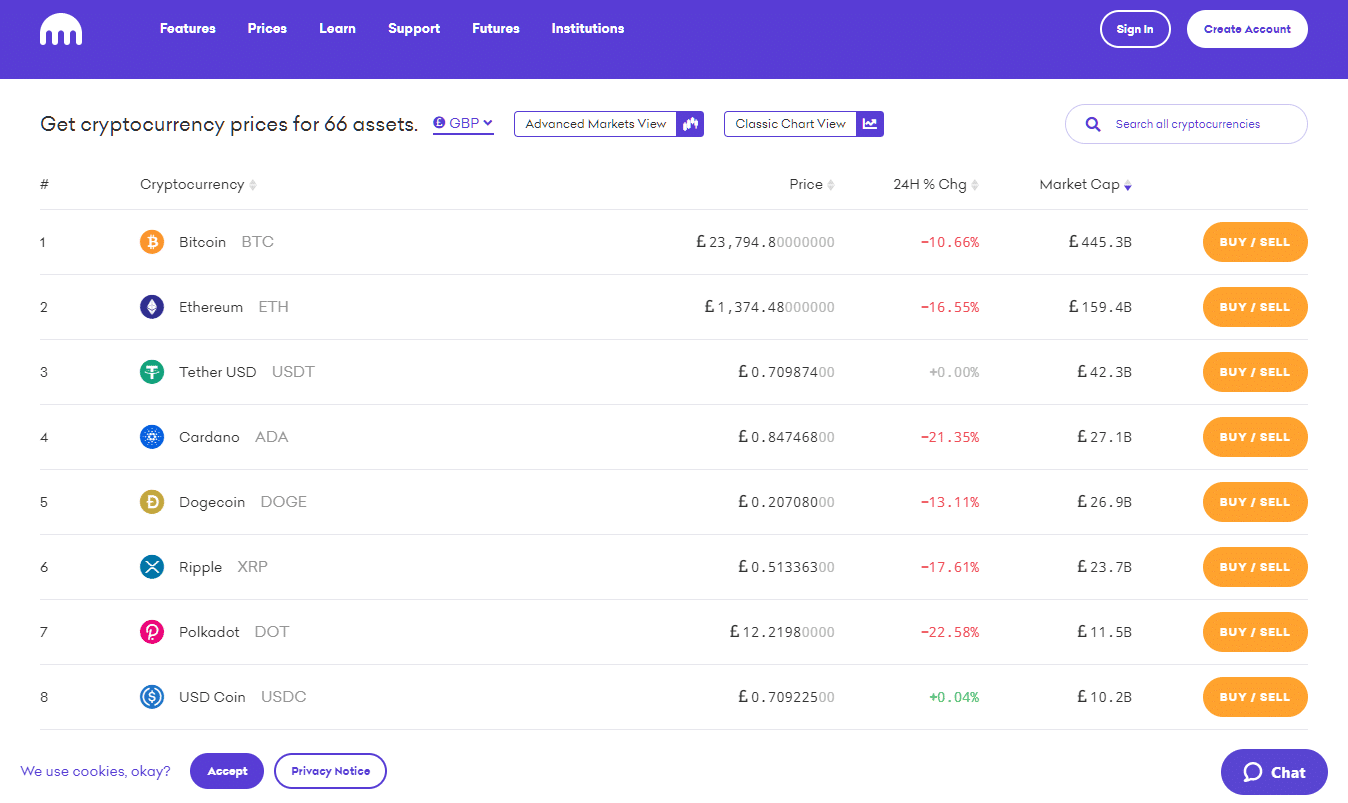Click the Bitcoin name link
Viewport: 1348px width, 803px height.
tap(202, 242)
